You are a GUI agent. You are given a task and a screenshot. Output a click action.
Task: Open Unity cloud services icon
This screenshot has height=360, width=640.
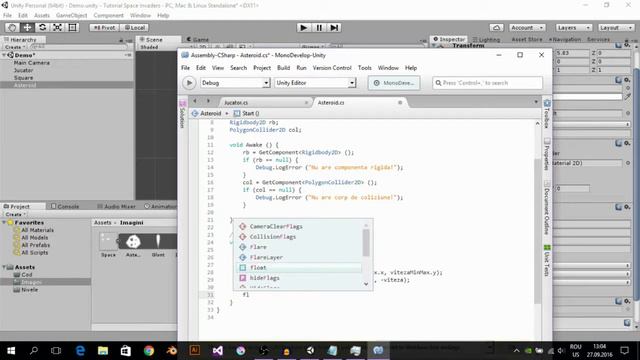(496, 28)
